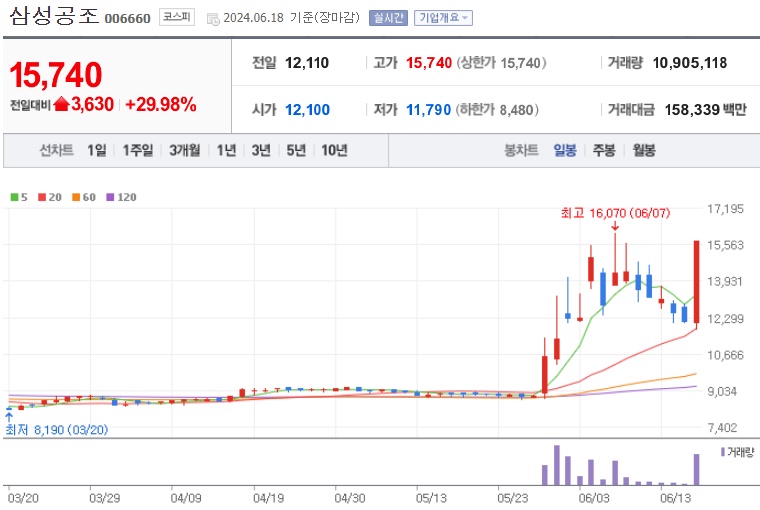Click the 봉차트 candle chart label
The width and height of the screenshot is (760, 510).
tap(522, 150)
